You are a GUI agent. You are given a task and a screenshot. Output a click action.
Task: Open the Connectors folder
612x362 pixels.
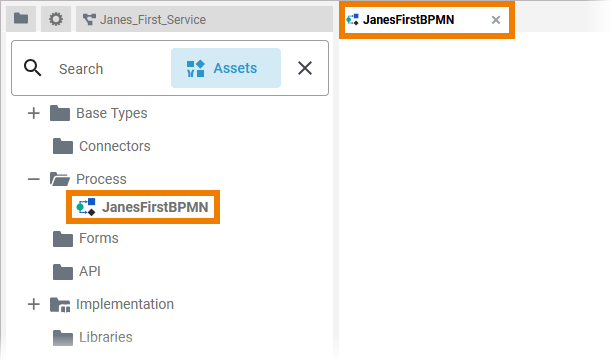(114, 146)
